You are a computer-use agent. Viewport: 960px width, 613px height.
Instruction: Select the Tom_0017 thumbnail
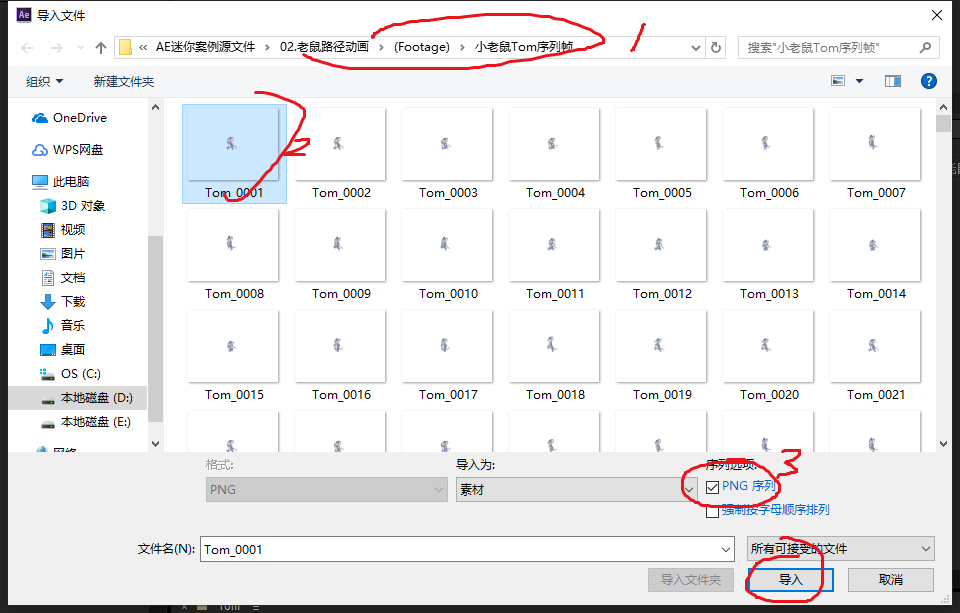tap(448, 355)
